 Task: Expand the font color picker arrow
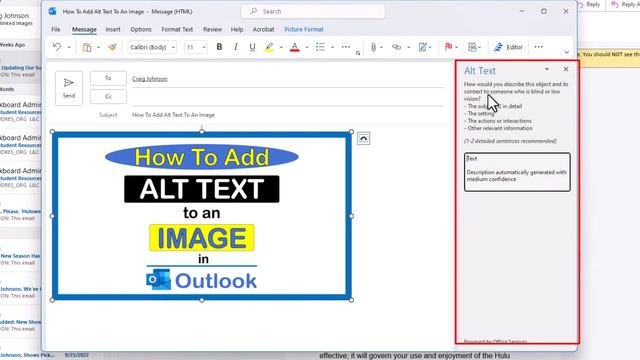click(x=307, y=47)
